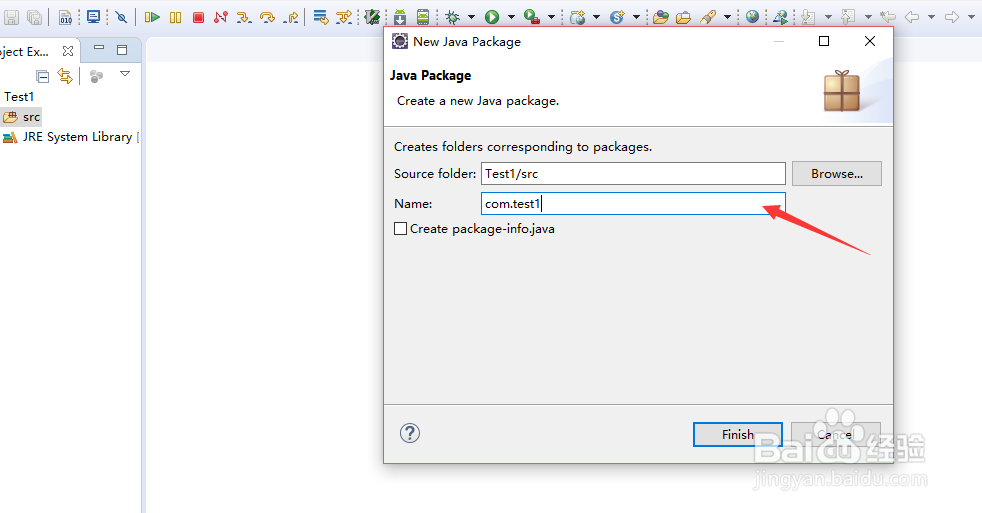The width and height of the screenshot is (982, 513).
Task: Click the Step Into icon
Action: pos(244,17)
